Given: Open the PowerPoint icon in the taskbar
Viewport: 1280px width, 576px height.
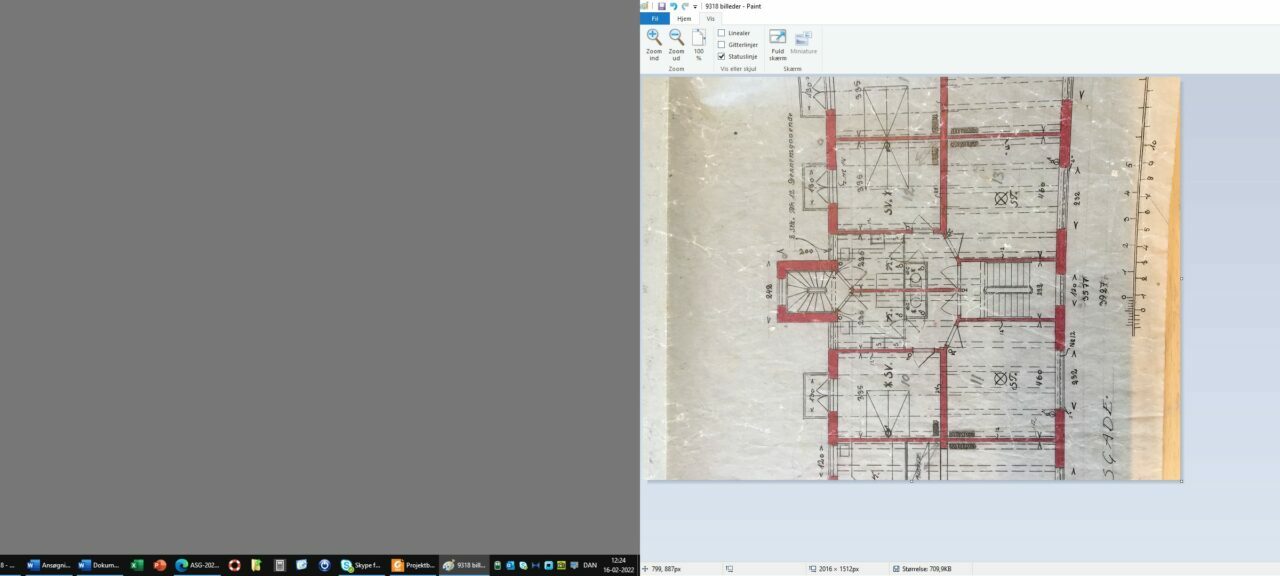Looking at the screenshot, I should click(x=159, y=565).
